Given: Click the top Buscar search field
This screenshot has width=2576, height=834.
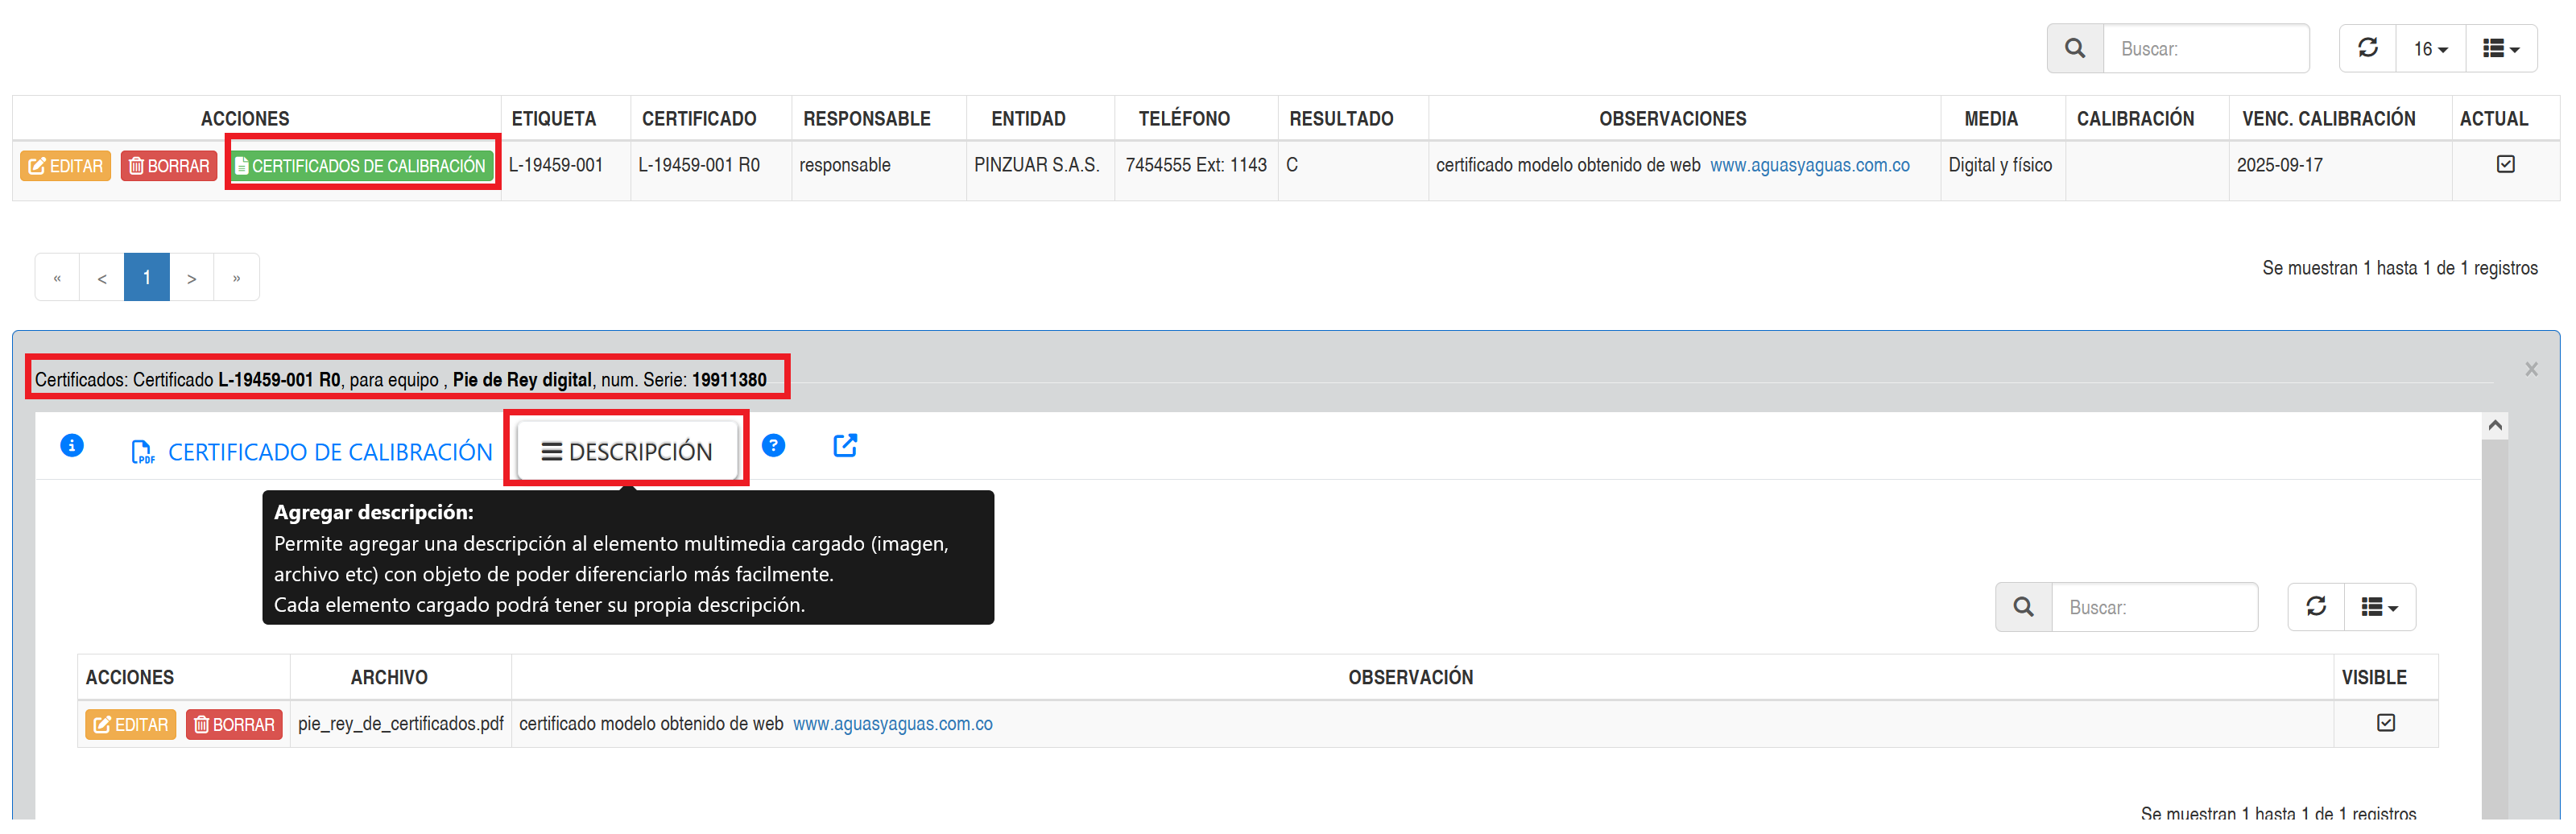Looking at the screenshot, I should coord(2205,49).
